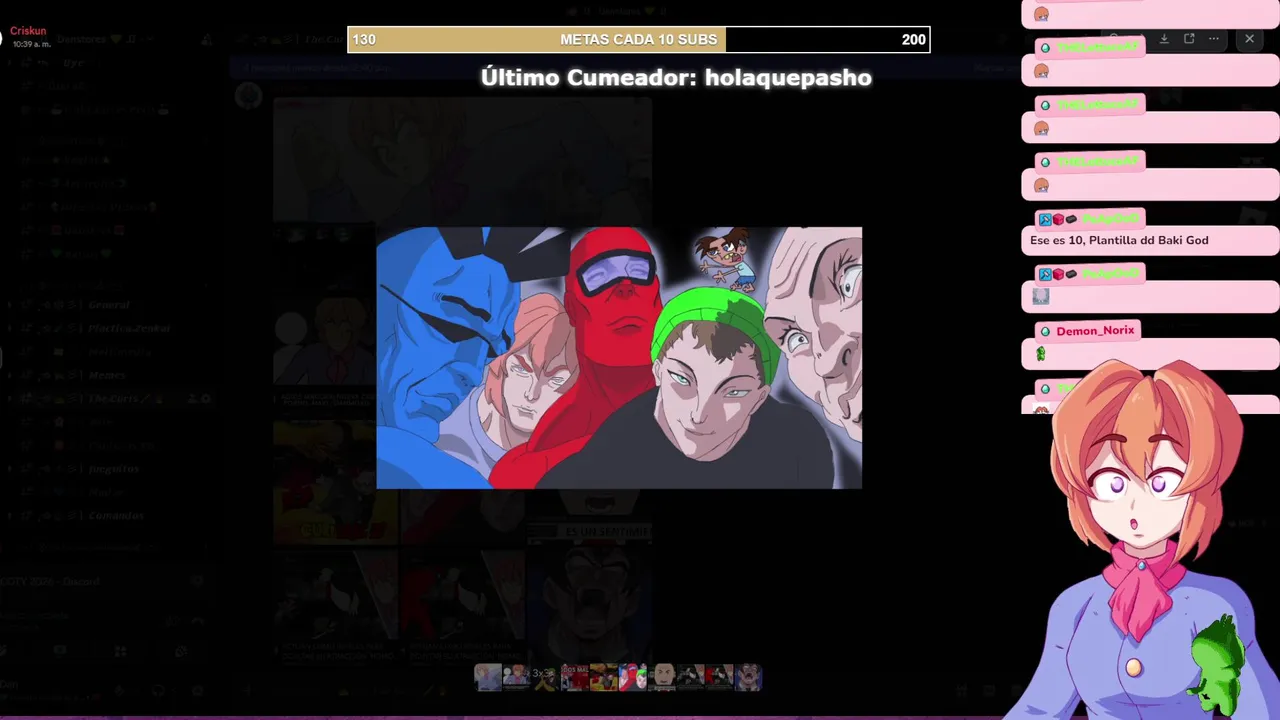Click chat message 'Ese es 10, Plantilla dd Baki God'
Image resolution: width=1280 pixels, height=720 pixels.
pos(1119,240)
